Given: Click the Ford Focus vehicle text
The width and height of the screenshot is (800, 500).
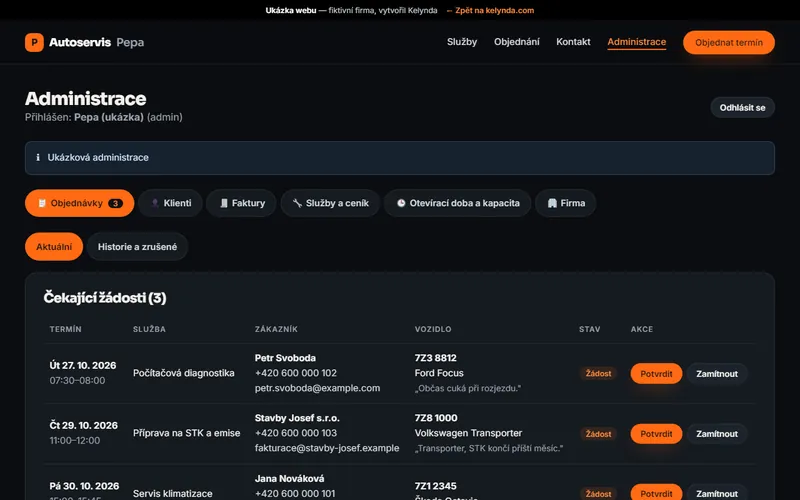Looking at the screenshot, I should 439,373.
